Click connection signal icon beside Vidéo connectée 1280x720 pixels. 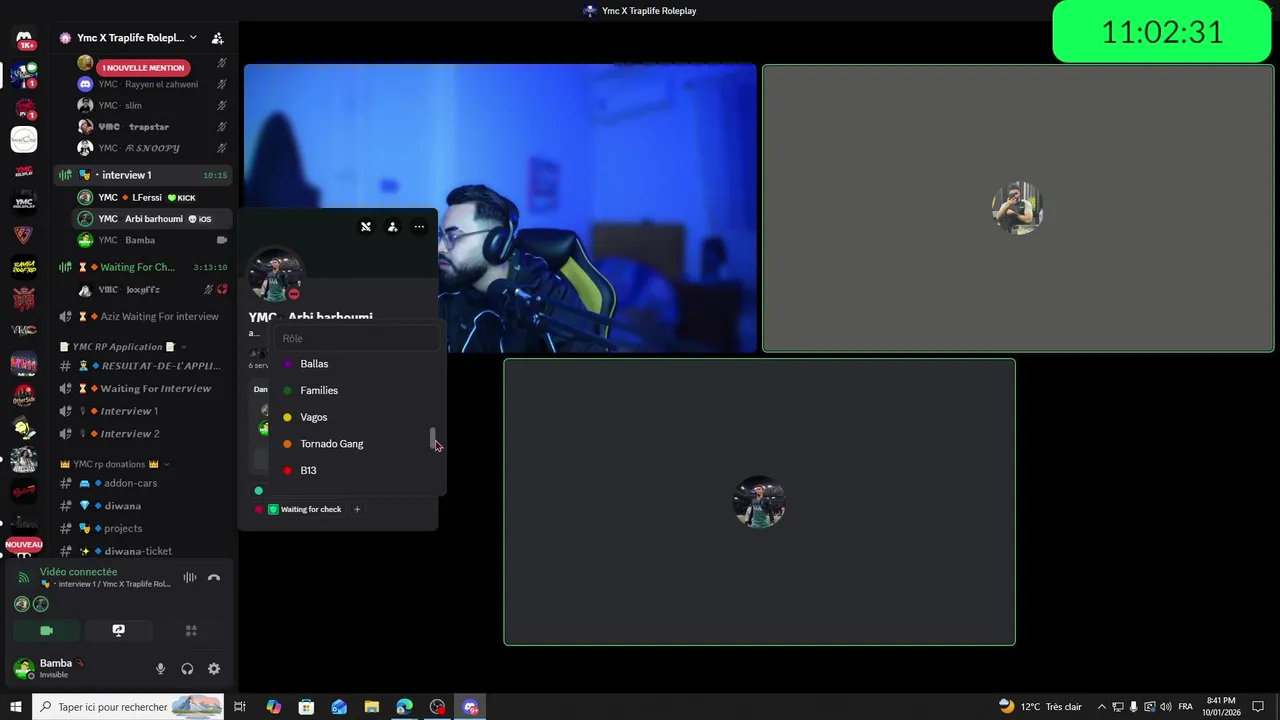(24, 578)
